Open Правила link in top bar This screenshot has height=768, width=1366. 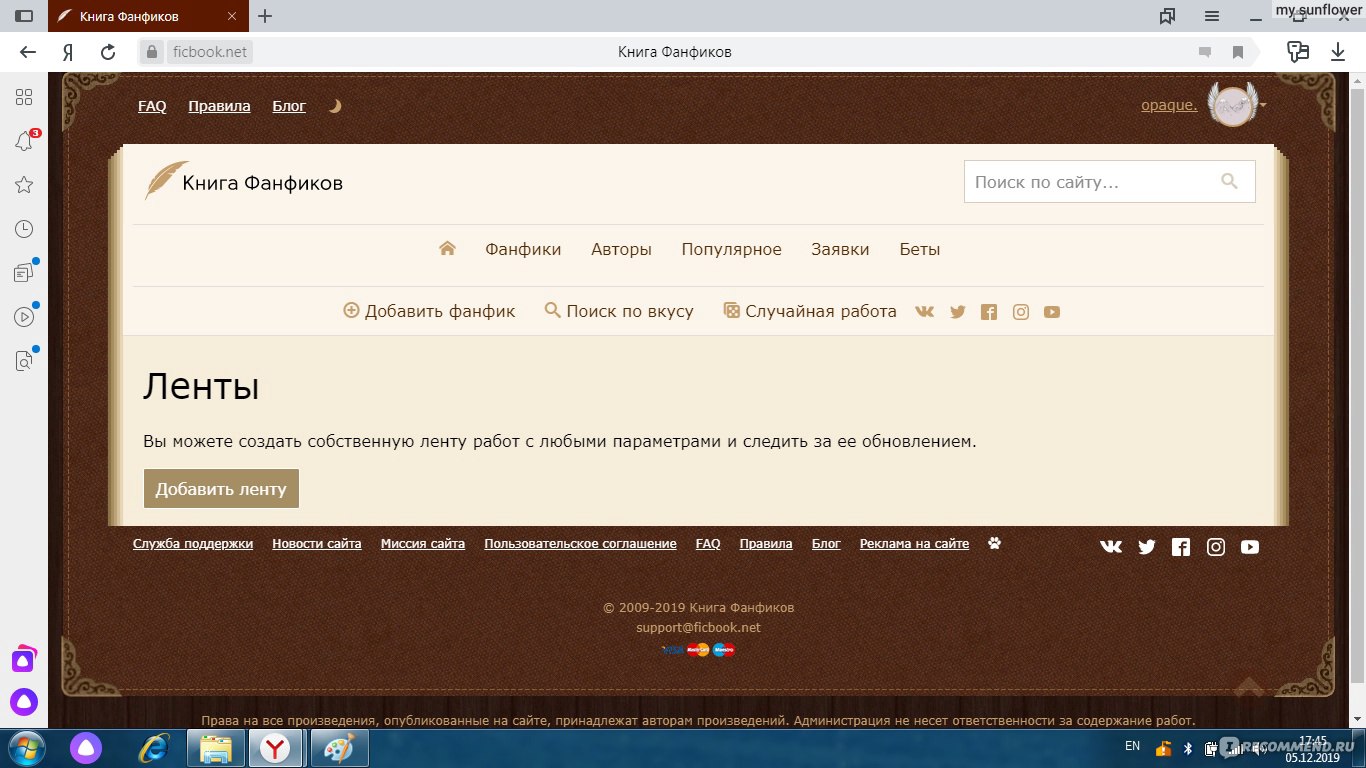pyautogui.click(x=219, y=106)
